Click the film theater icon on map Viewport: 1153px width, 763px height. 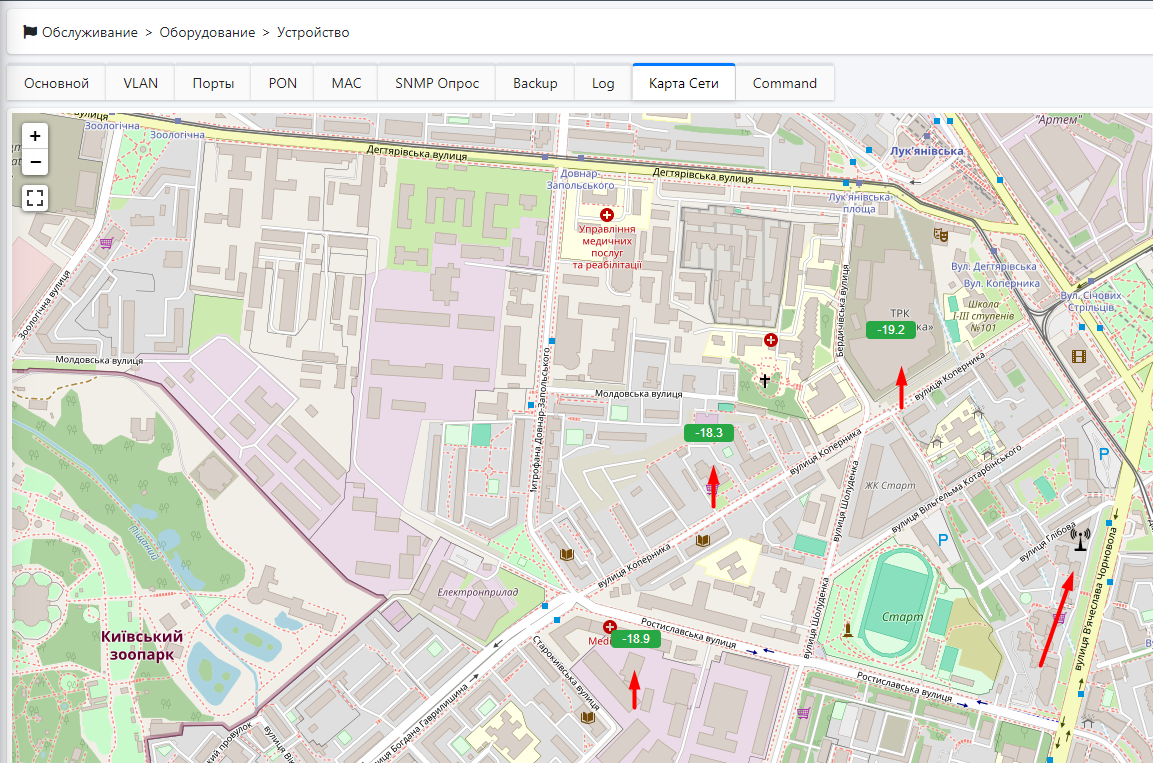pos(1077,355)
